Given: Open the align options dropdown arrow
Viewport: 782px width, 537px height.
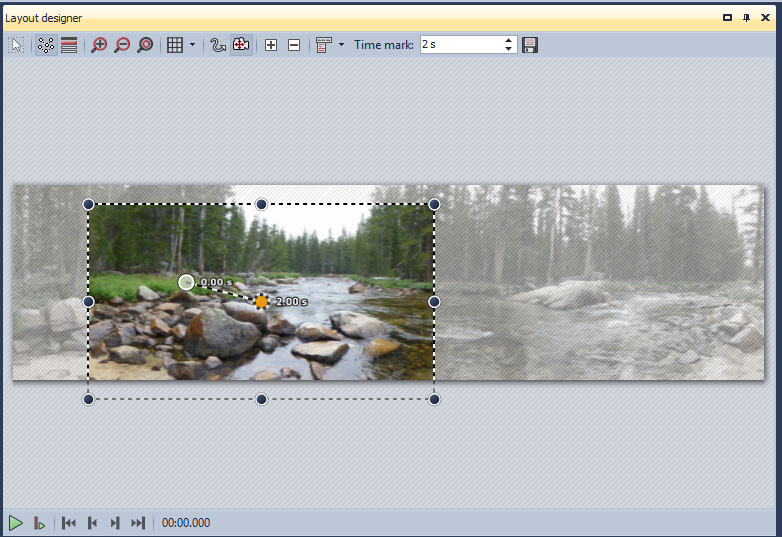Looking at the screenshot, I should coord(342,45).
